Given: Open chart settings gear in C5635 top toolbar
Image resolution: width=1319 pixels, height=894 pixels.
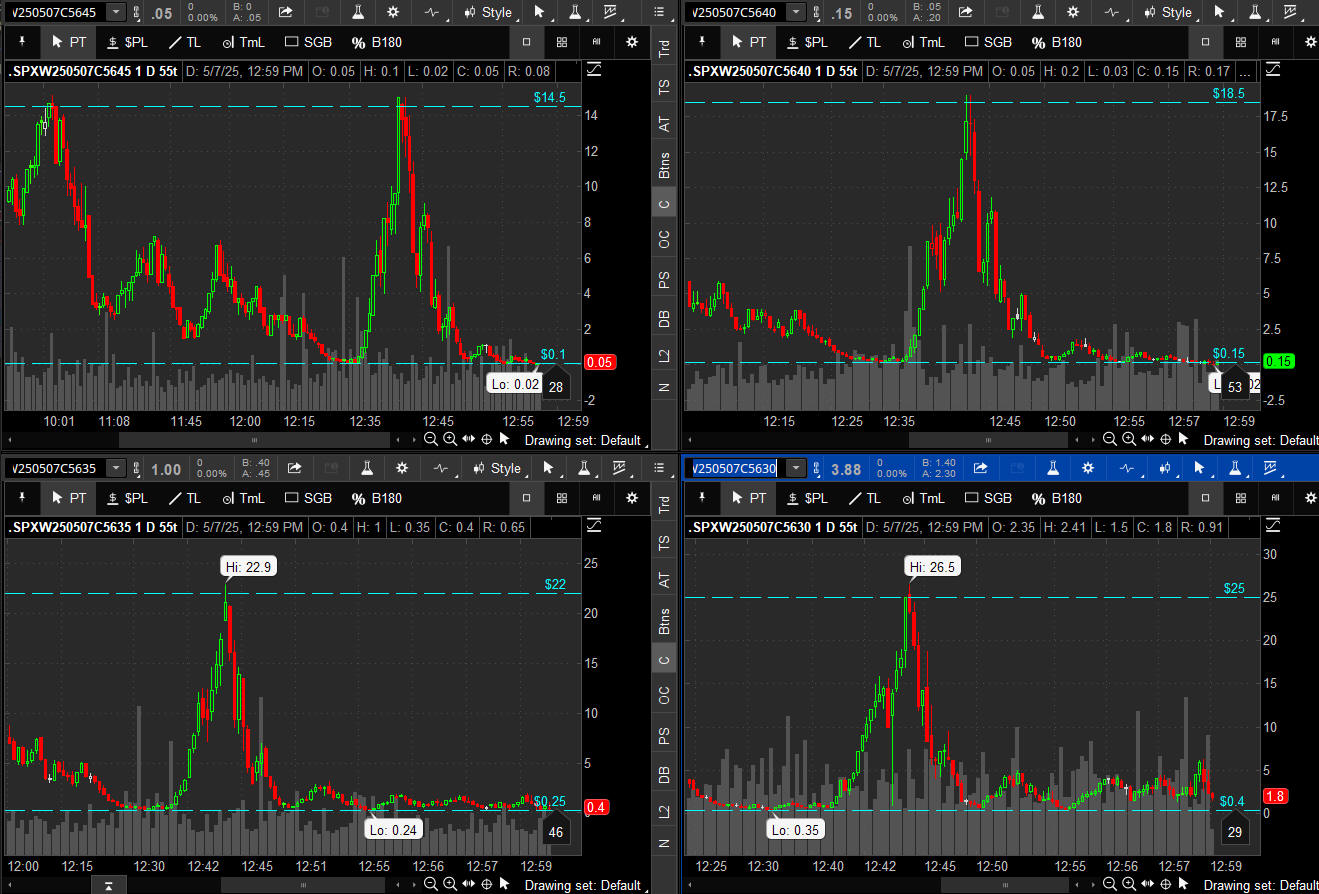Looking at the screenshot, I should [402, 468].
